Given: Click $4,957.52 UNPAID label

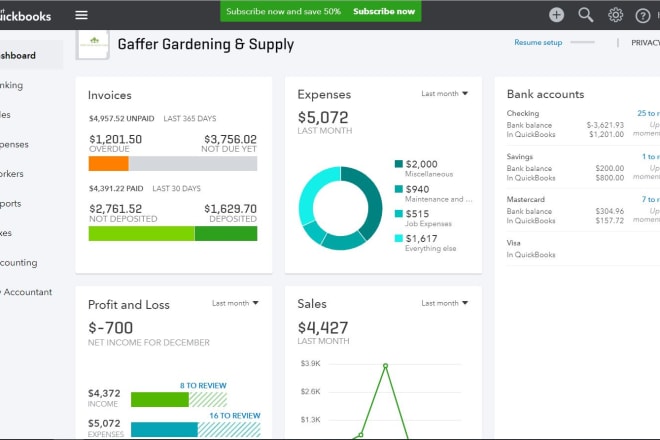Looking at the screenshot, I should 121,119.
